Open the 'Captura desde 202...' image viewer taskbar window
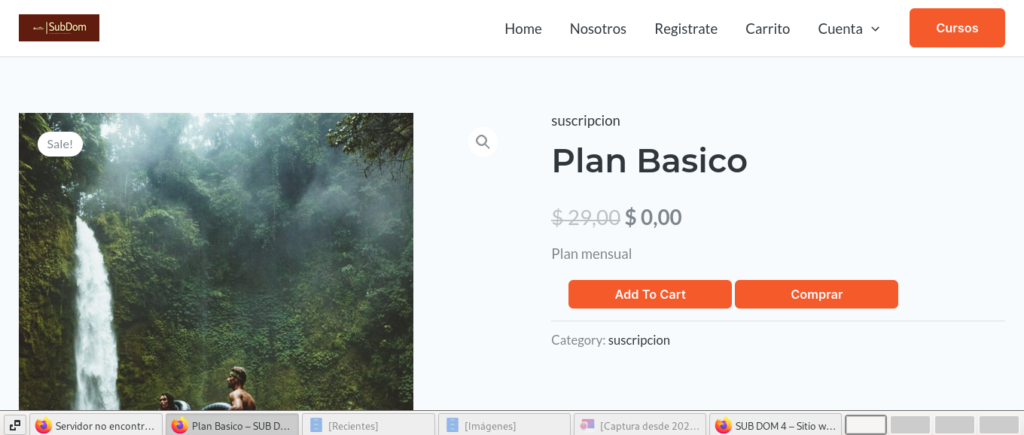 [x=640, y=425]
